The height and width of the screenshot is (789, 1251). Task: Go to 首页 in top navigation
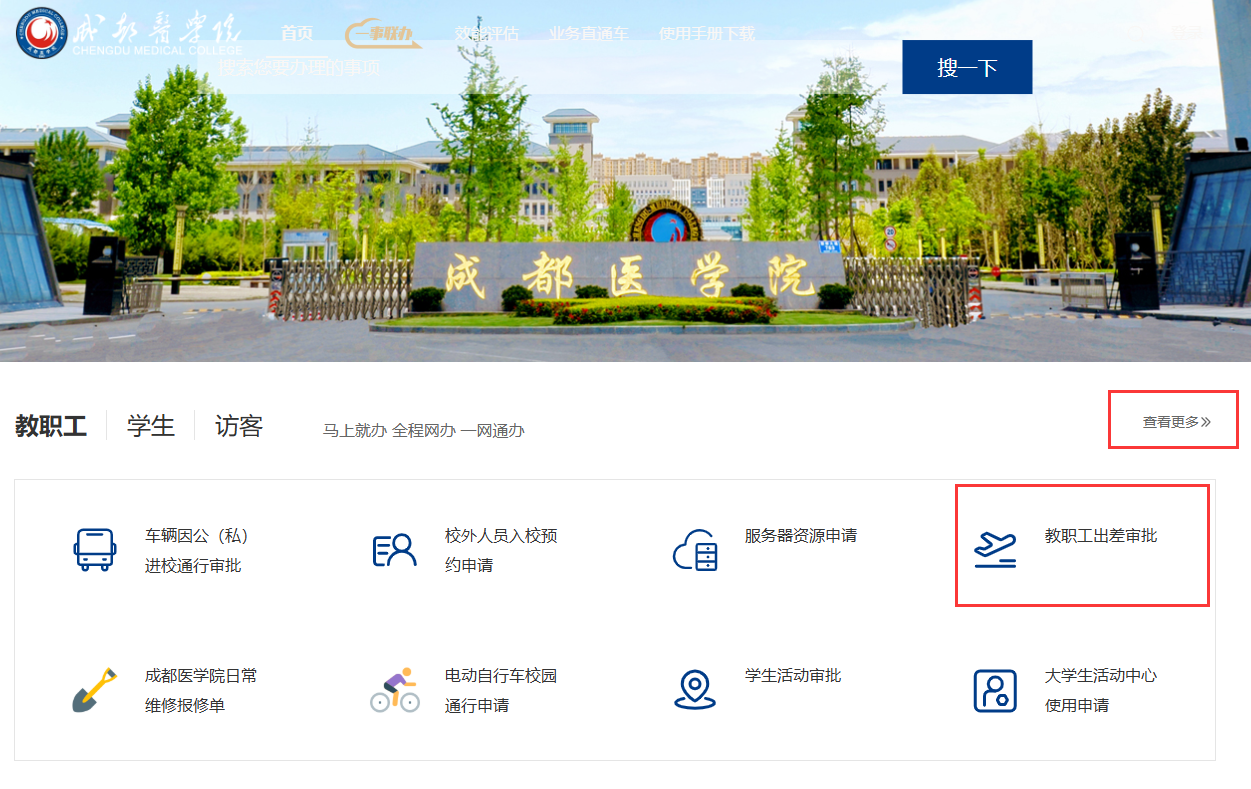click(x=297, y=33)
